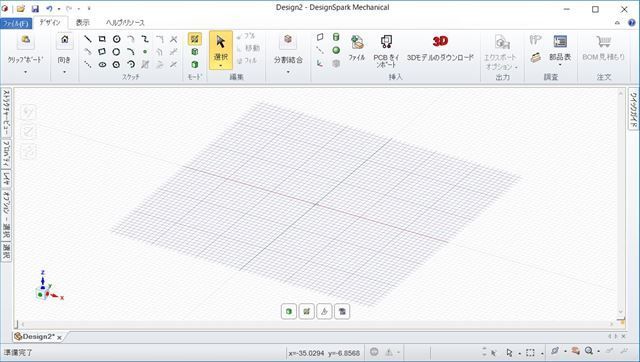Switch to 3D mode in the ribbon
Screen dimensions: 640x362
(x=195, y=64)
